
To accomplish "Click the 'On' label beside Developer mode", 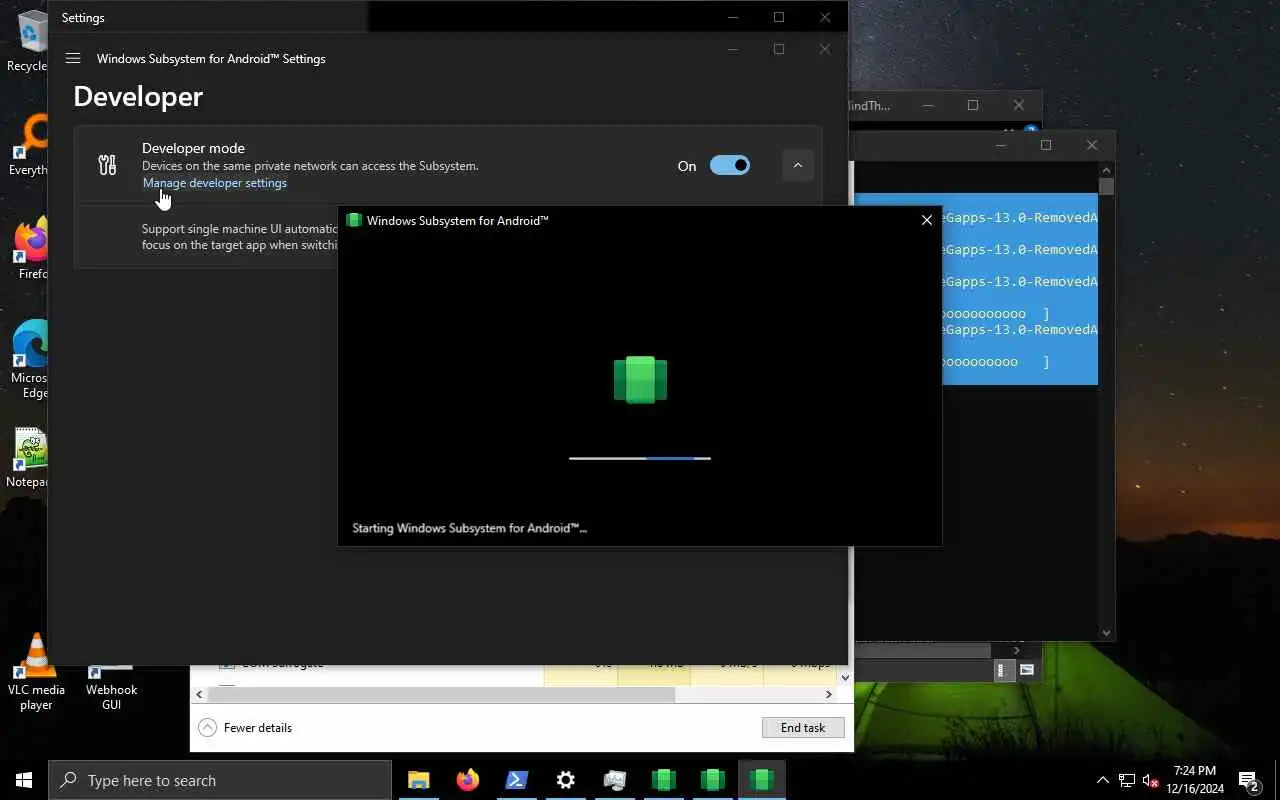I will tap(687, 166).
